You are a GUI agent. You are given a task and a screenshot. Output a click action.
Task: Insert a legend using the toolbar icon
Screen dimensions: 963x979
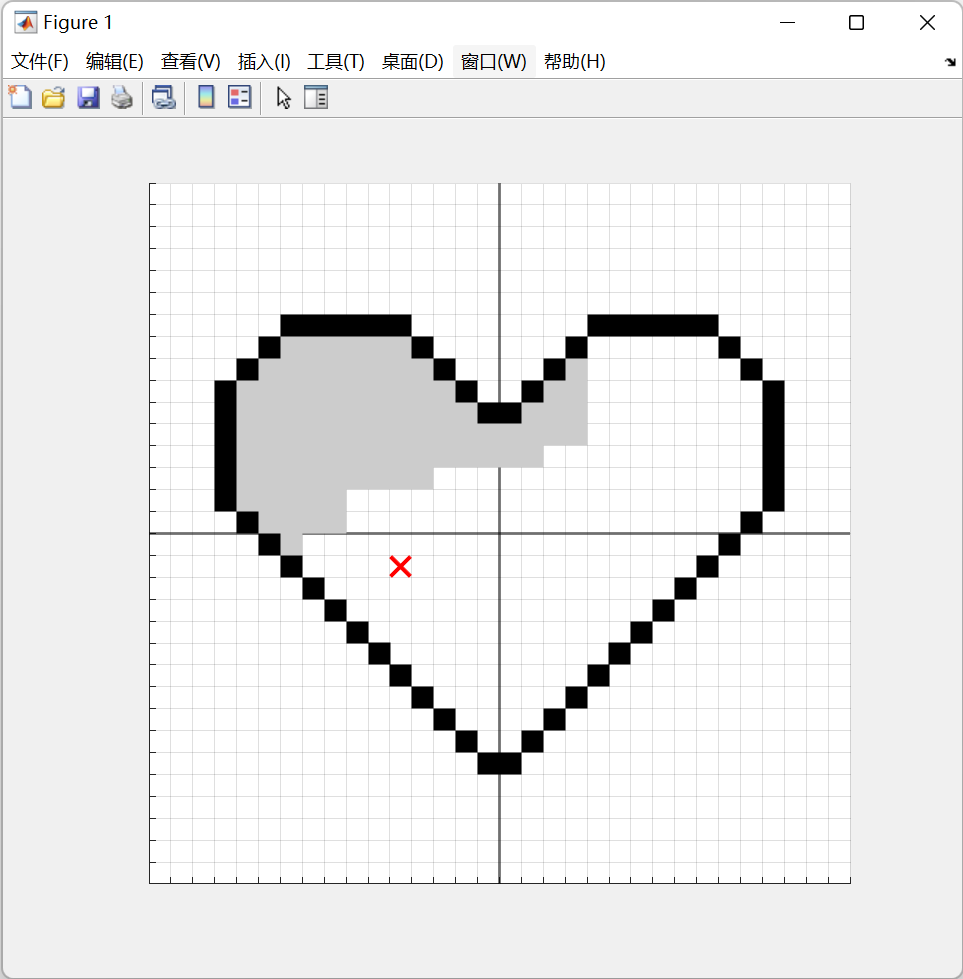click(x=239, y=98)
